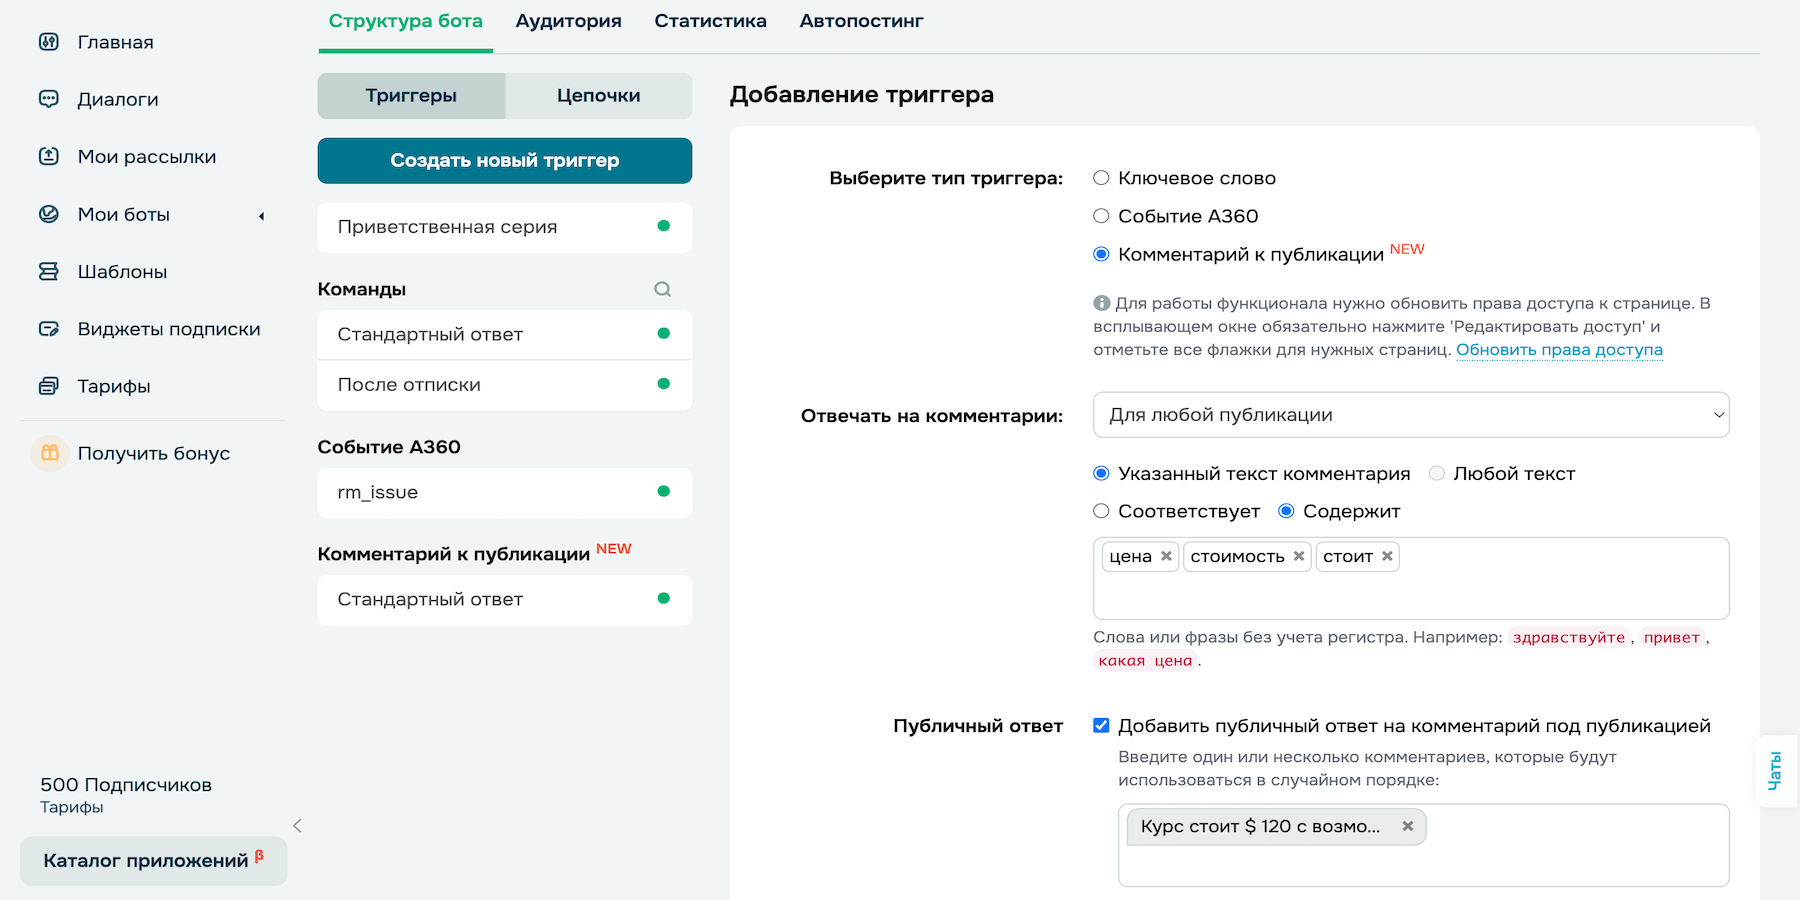
Task: Switch to the Аудитория tab
Action: [x=568, y=19]
